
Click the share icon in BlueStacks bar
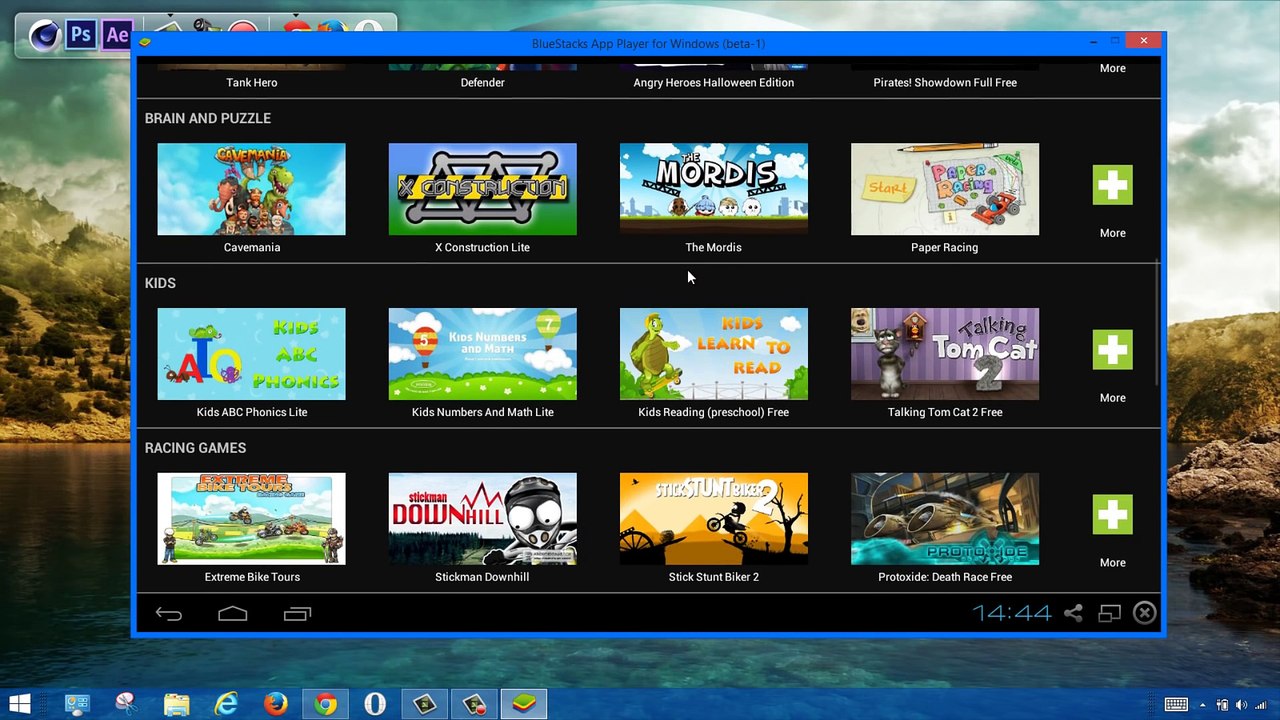pyautogui.click(x=1073, y=613)
